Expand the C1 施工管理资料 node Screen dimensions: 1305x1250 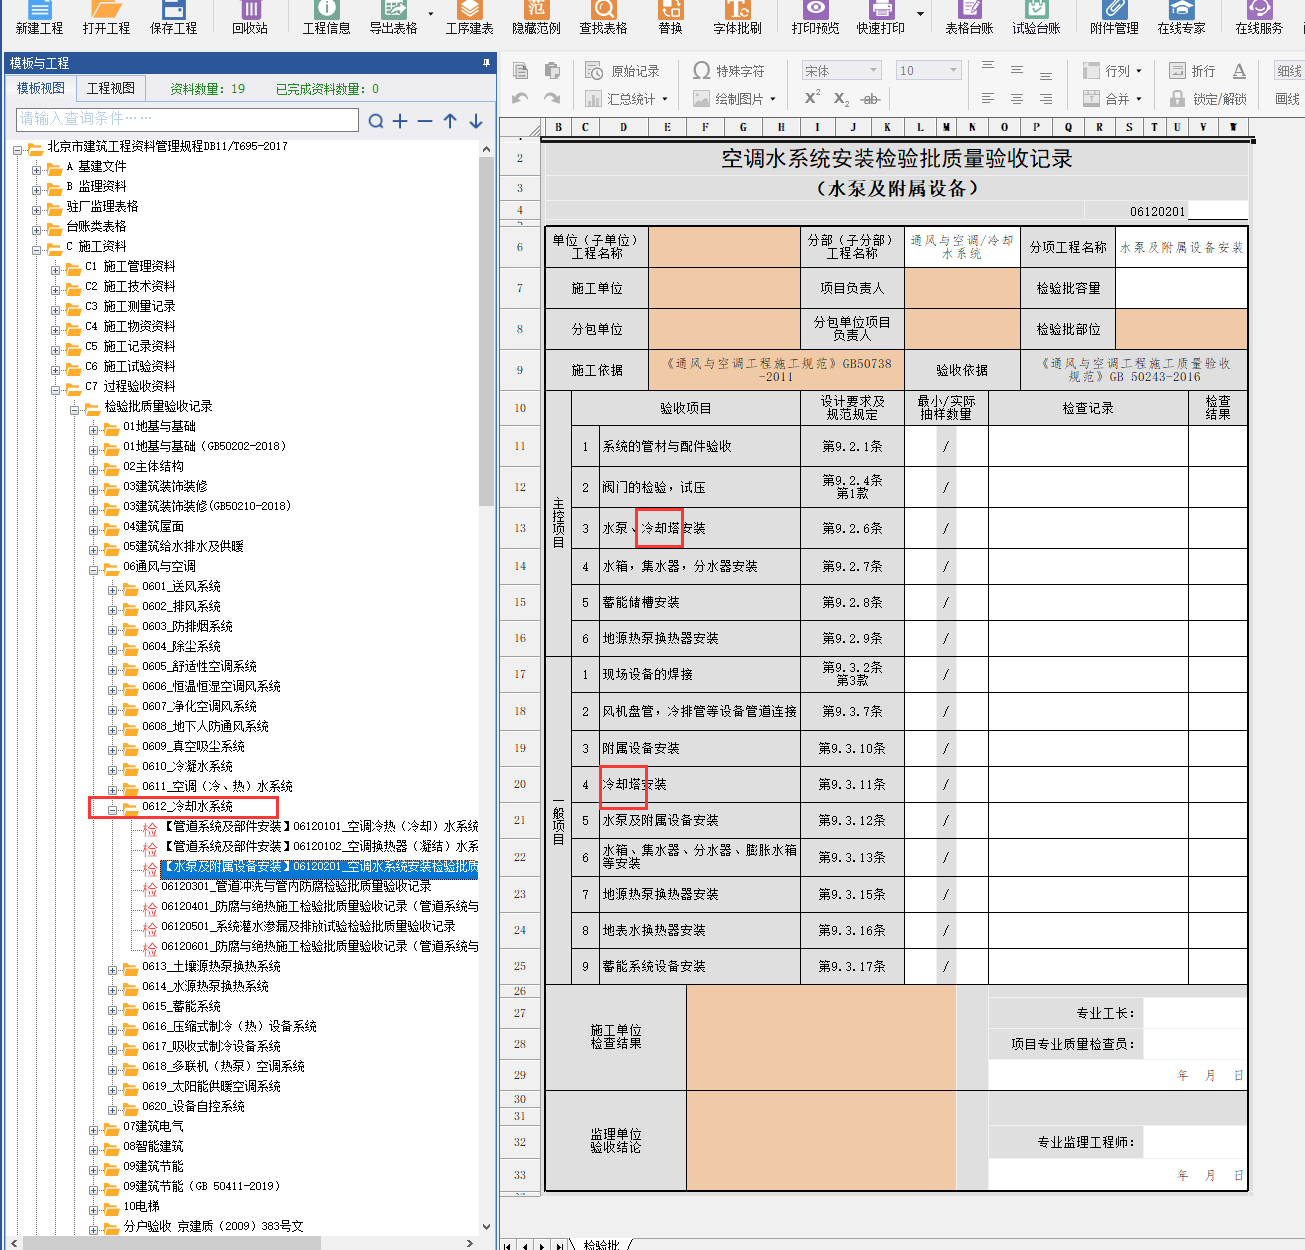56,269
